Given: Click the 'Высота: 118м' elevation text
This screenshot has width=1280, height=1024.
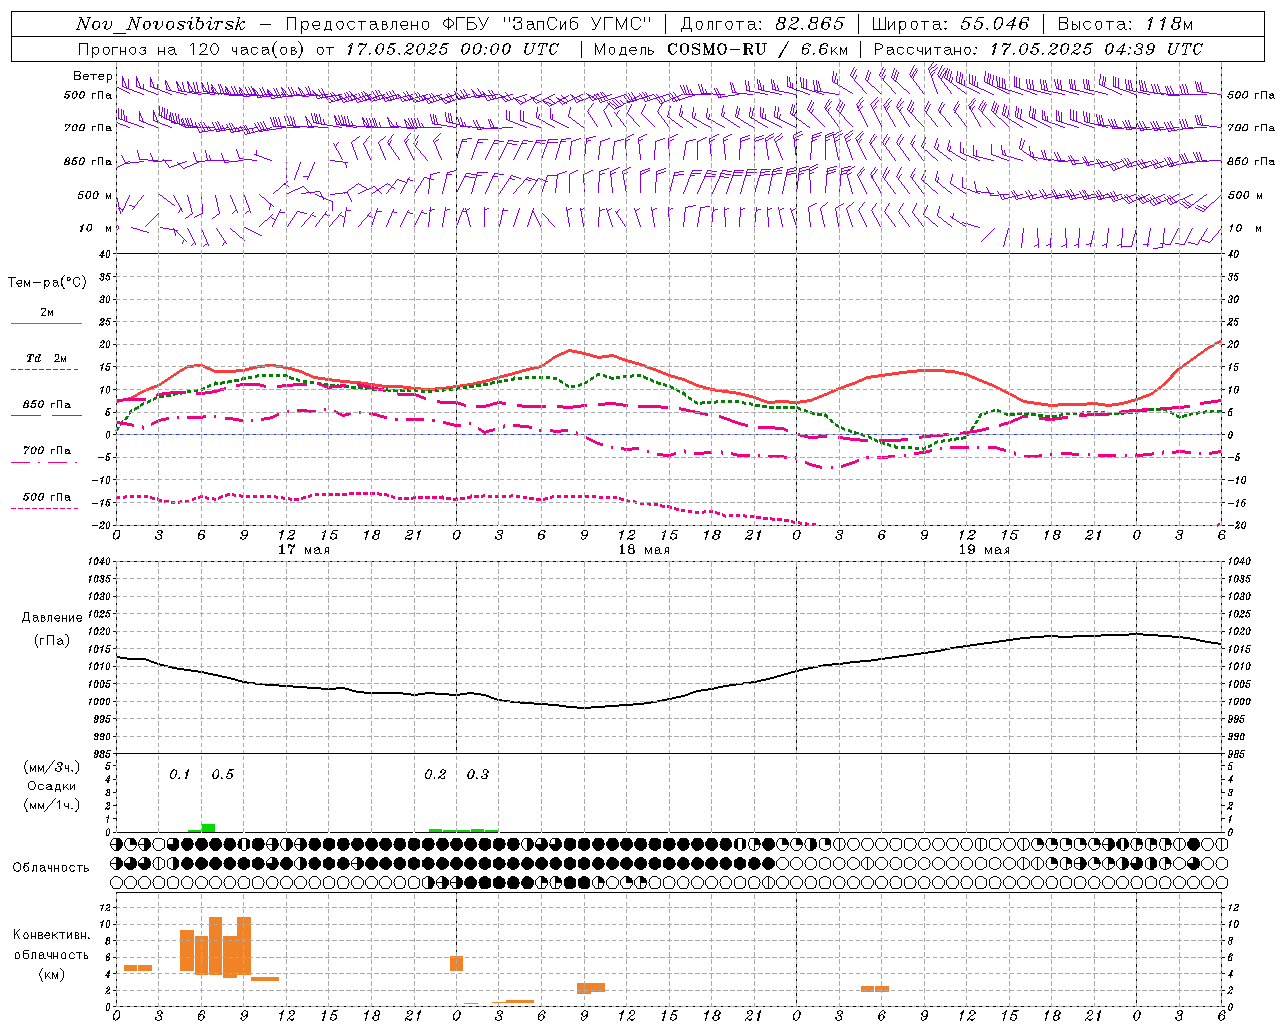Looking at the screenshot, I should coord(1125,24).
